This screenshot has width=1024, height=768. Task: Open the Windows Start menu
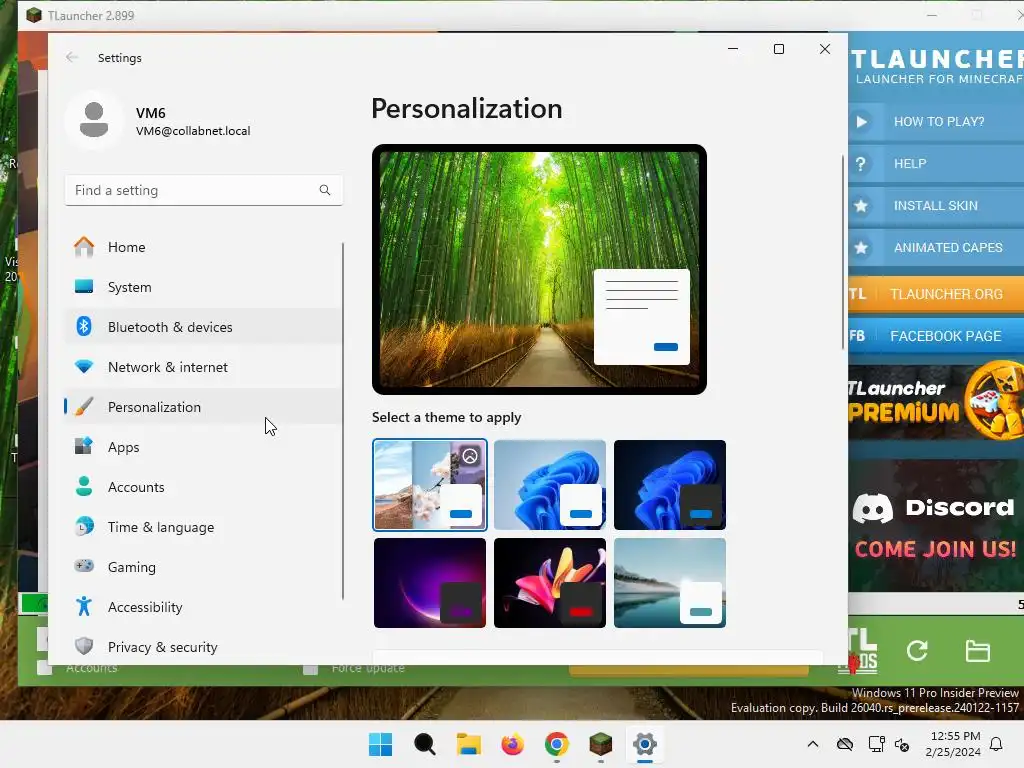[x=381, y=744]
